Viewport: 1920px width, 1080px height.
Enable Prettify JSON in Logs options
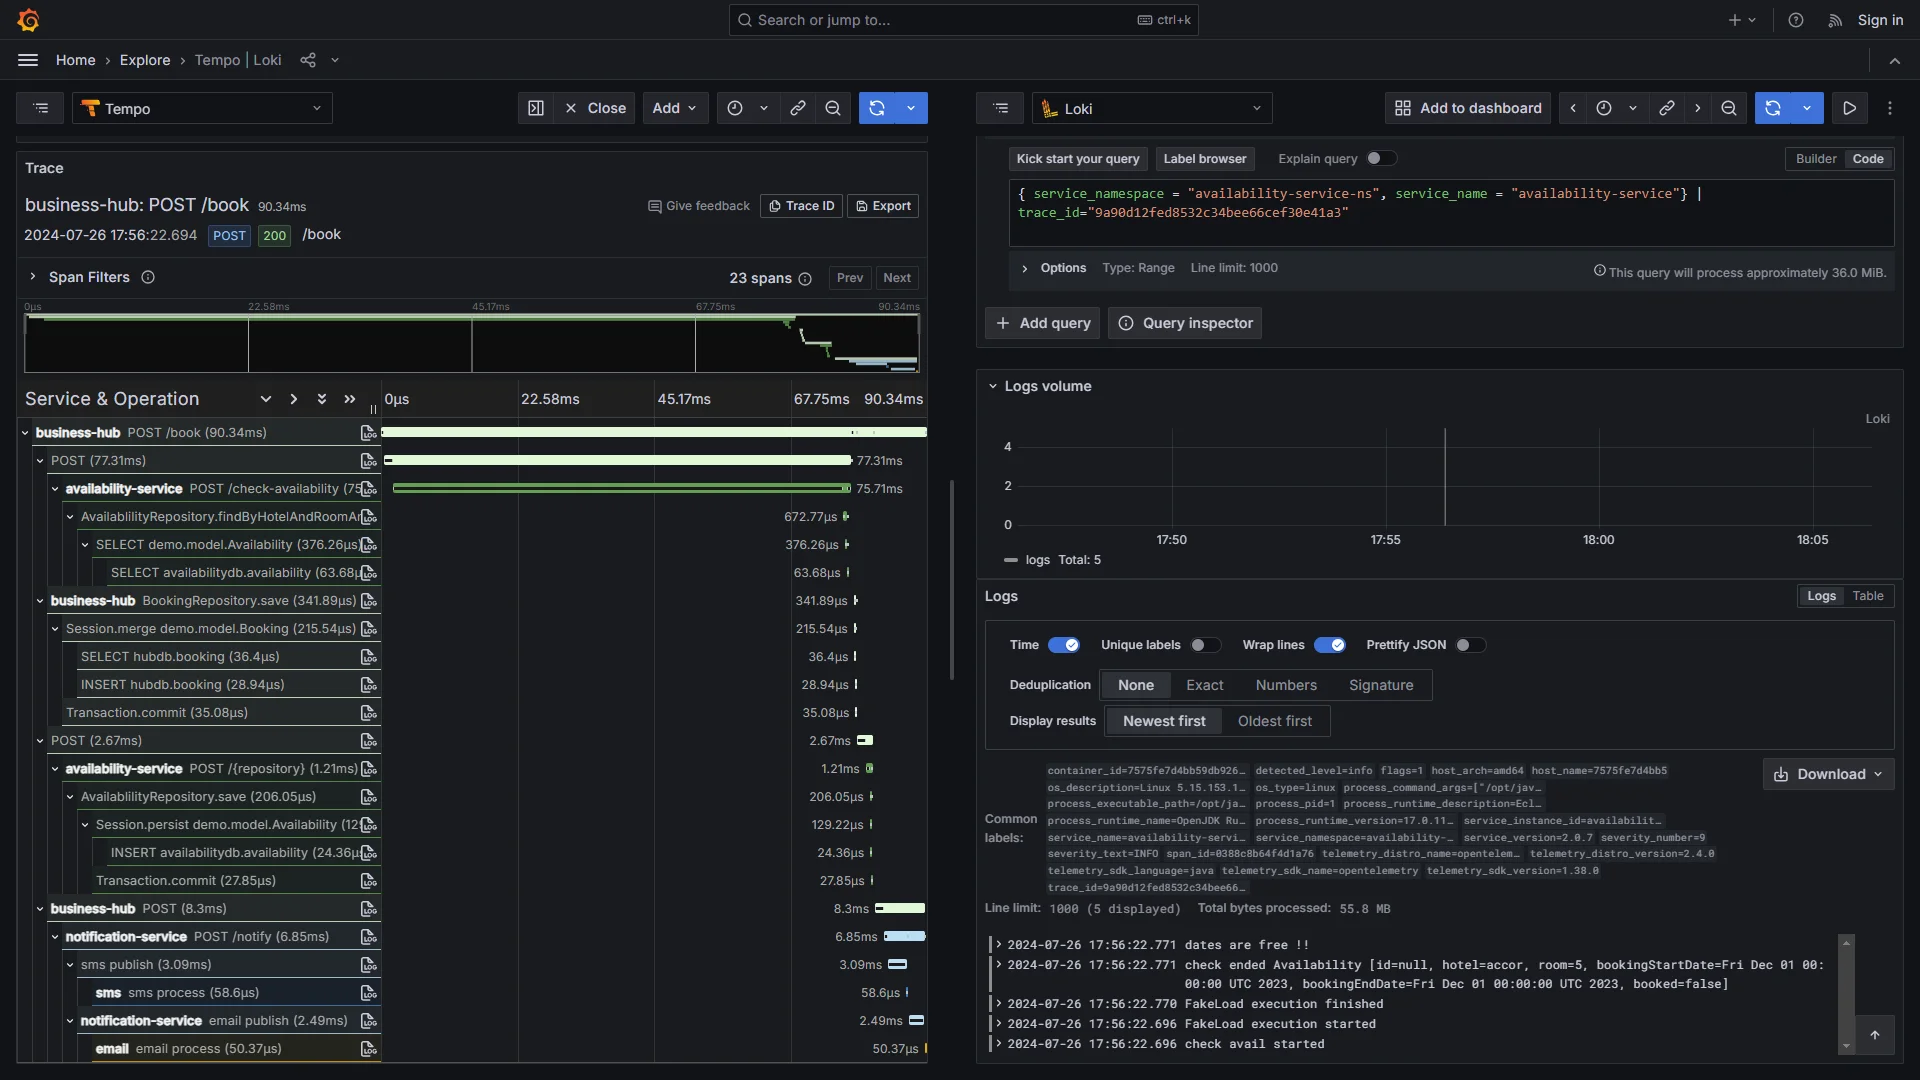click(1469, 645)
